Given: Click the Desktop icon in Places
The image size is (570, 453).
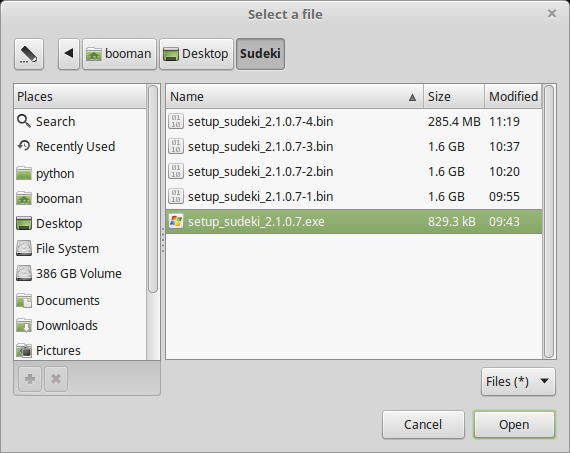Looking at the screenshot, I should pos(24,224).
